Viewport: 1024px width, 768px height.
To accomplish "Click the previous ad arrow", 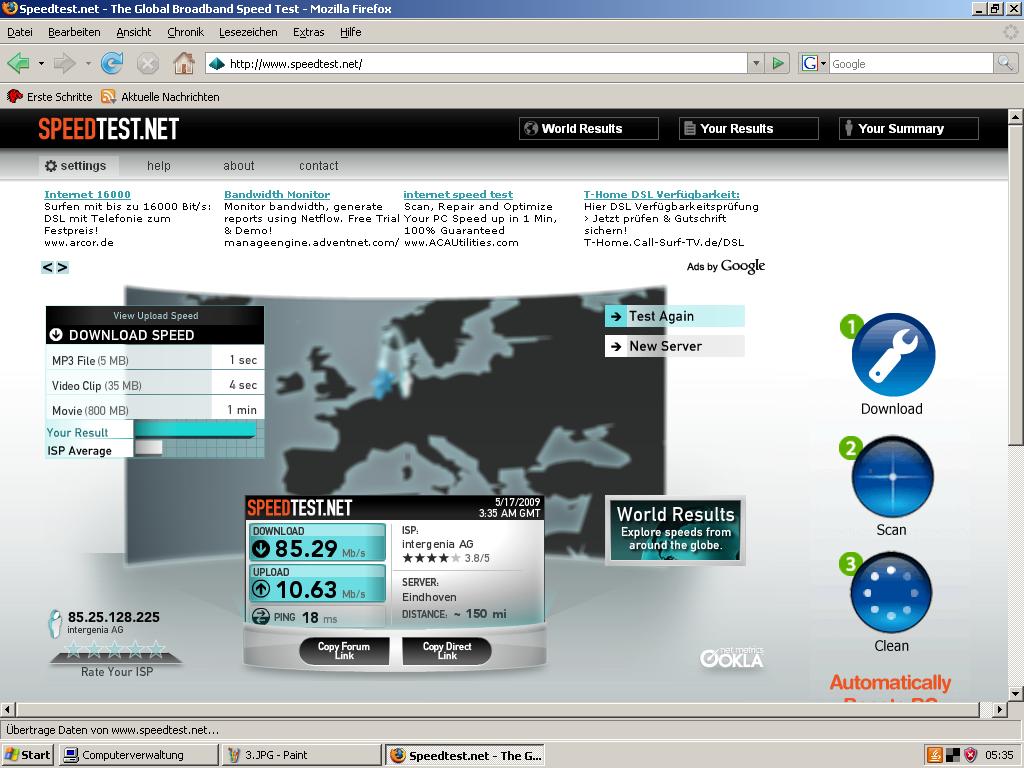I will [48, 267].
